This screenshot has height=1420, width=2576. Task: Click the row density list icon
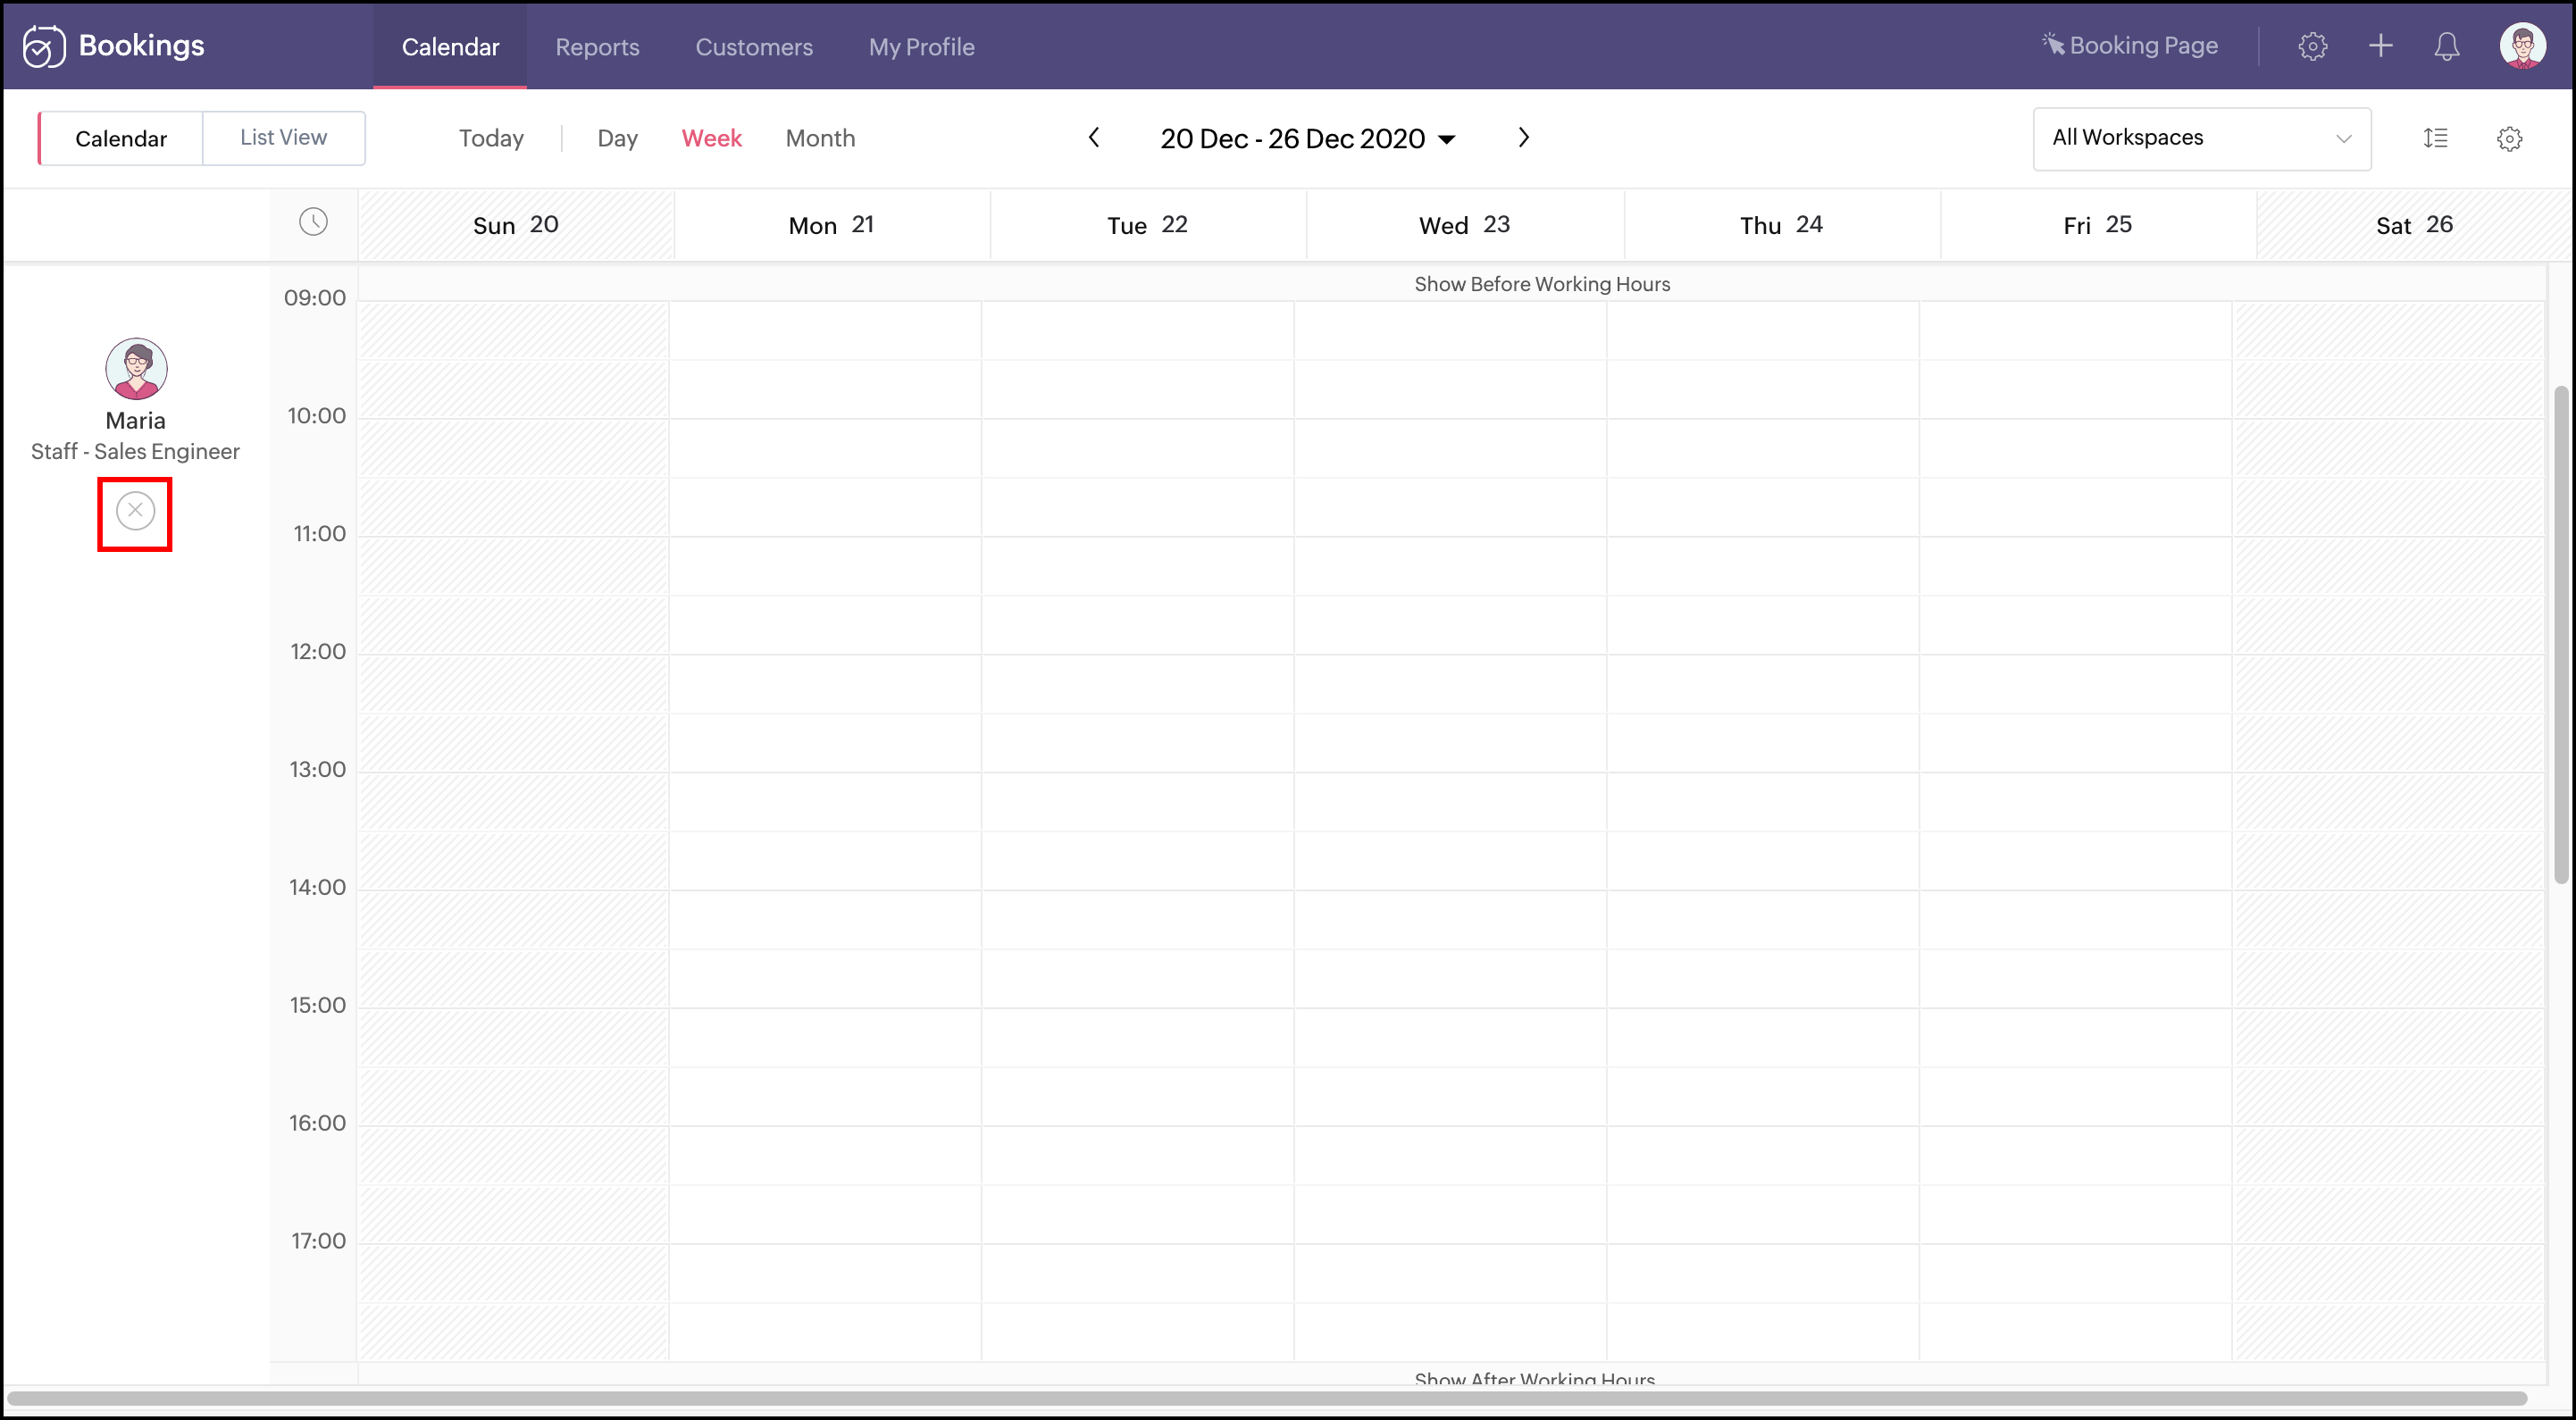(2435, 138)
